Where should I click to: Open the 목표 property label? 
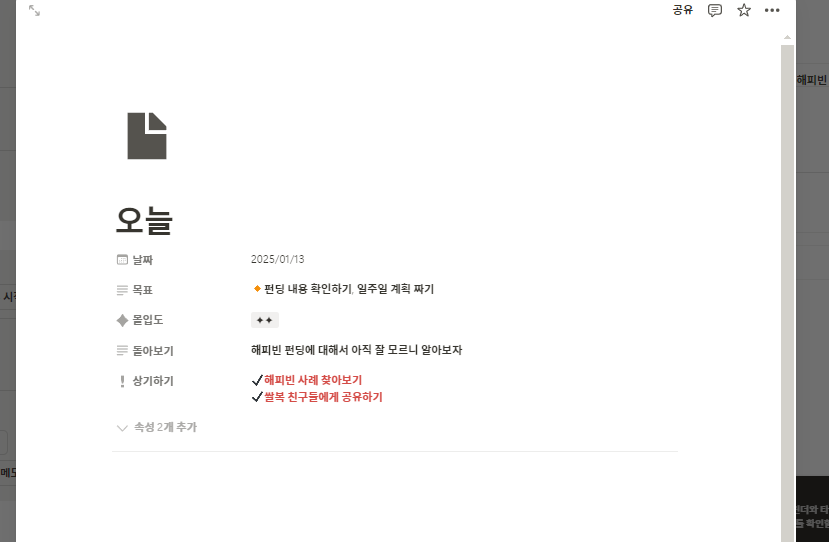point(142,290)
